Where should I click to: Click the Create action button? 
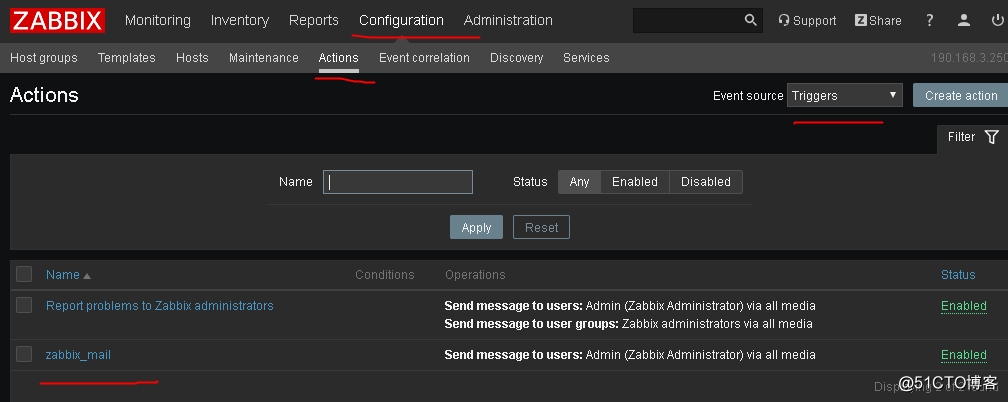pos(961,95)
